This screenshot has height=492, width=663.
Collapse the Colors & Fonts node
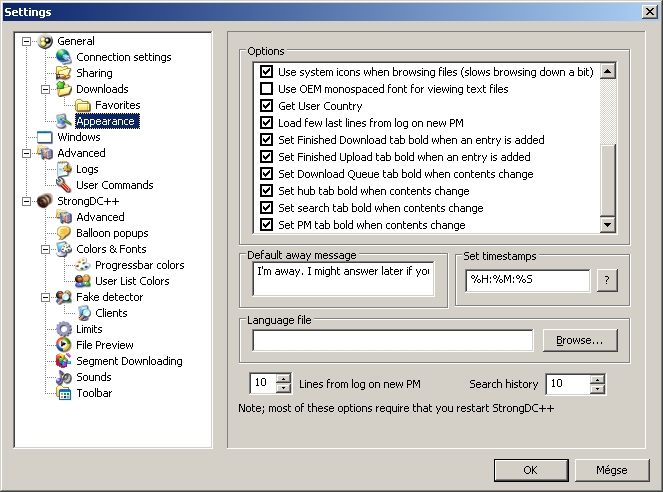pos(45,249)
